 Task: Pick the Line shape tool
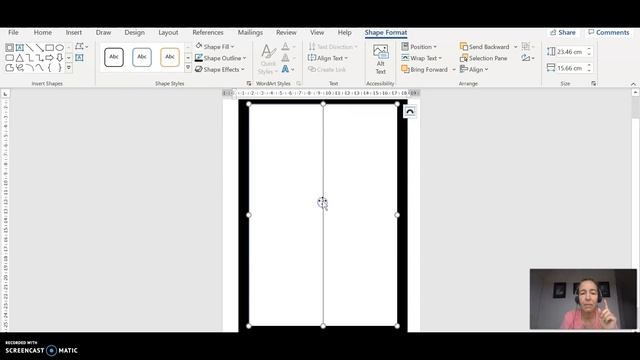coord(29,48)
